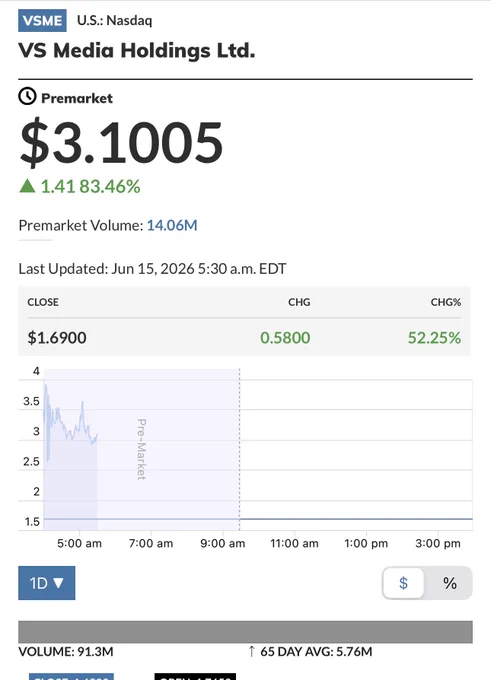Click the Pre-Market label in the chart
This screenshot has width=491, height=680.
click(x=141, y=449)
